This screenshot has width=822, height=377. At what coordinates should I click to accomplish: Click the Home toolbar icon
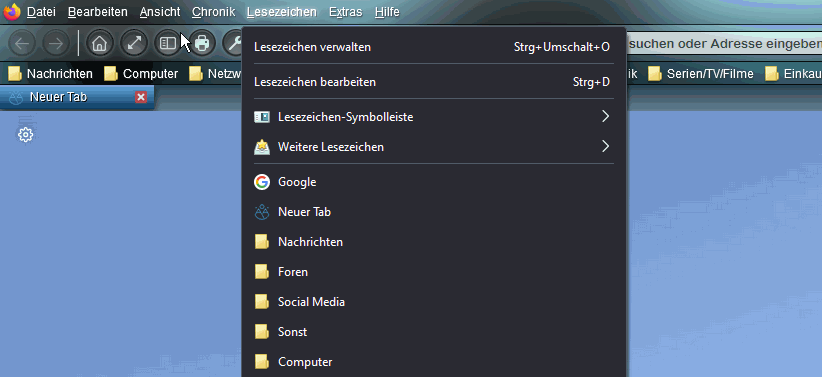point(99,44)
